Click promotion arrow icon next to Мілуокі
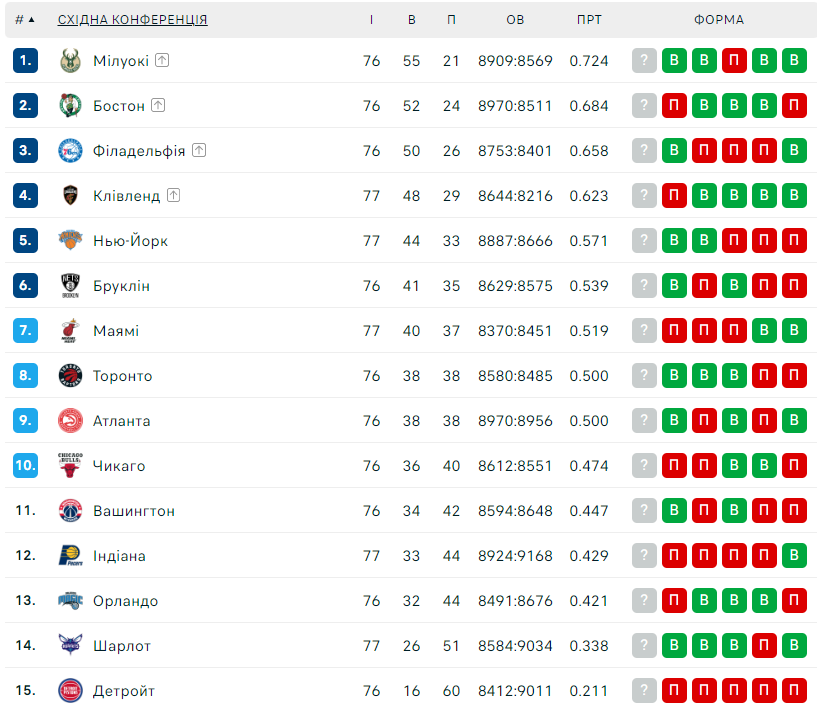The height and width of the screenshot is (710, 817). point(162,60)
